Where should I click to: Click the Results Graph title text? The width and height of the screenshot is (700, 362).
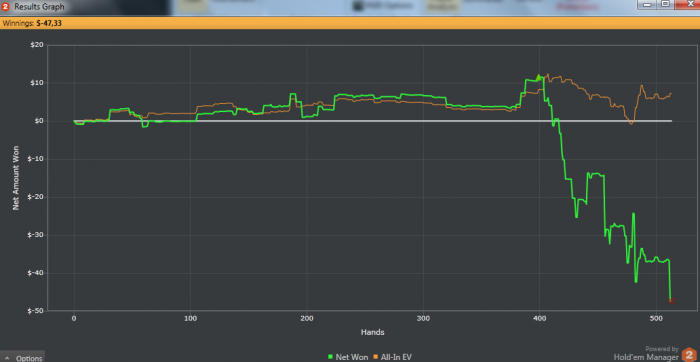(x=39, y=7)
